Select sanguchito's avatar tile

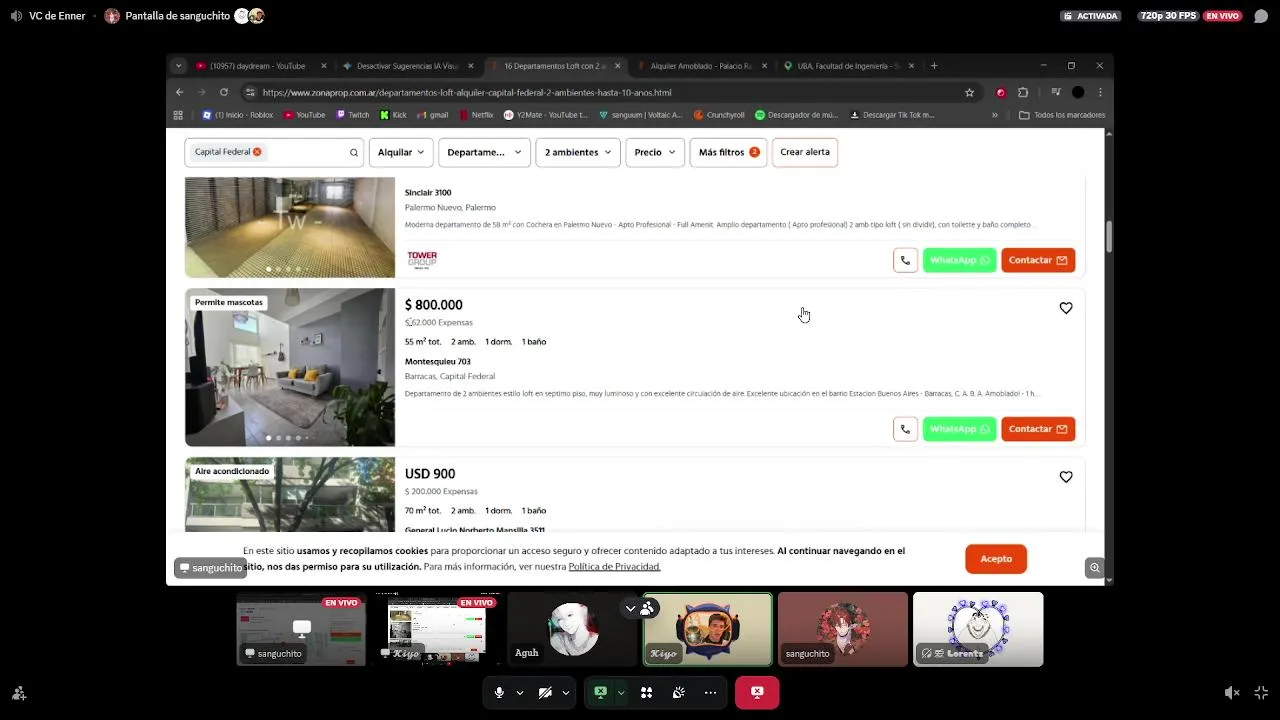pyautogui.click(x=843, y=629)
